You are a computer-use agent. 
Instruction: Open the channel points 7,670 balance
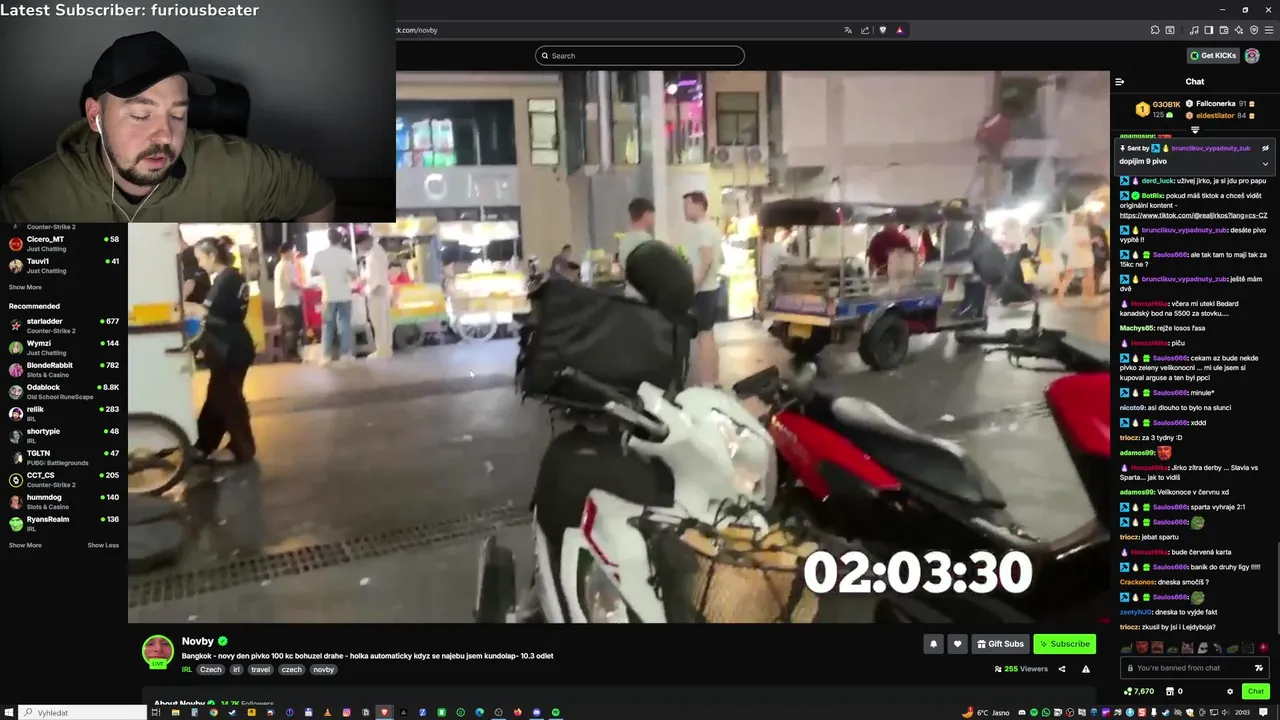coord(1139,691)
